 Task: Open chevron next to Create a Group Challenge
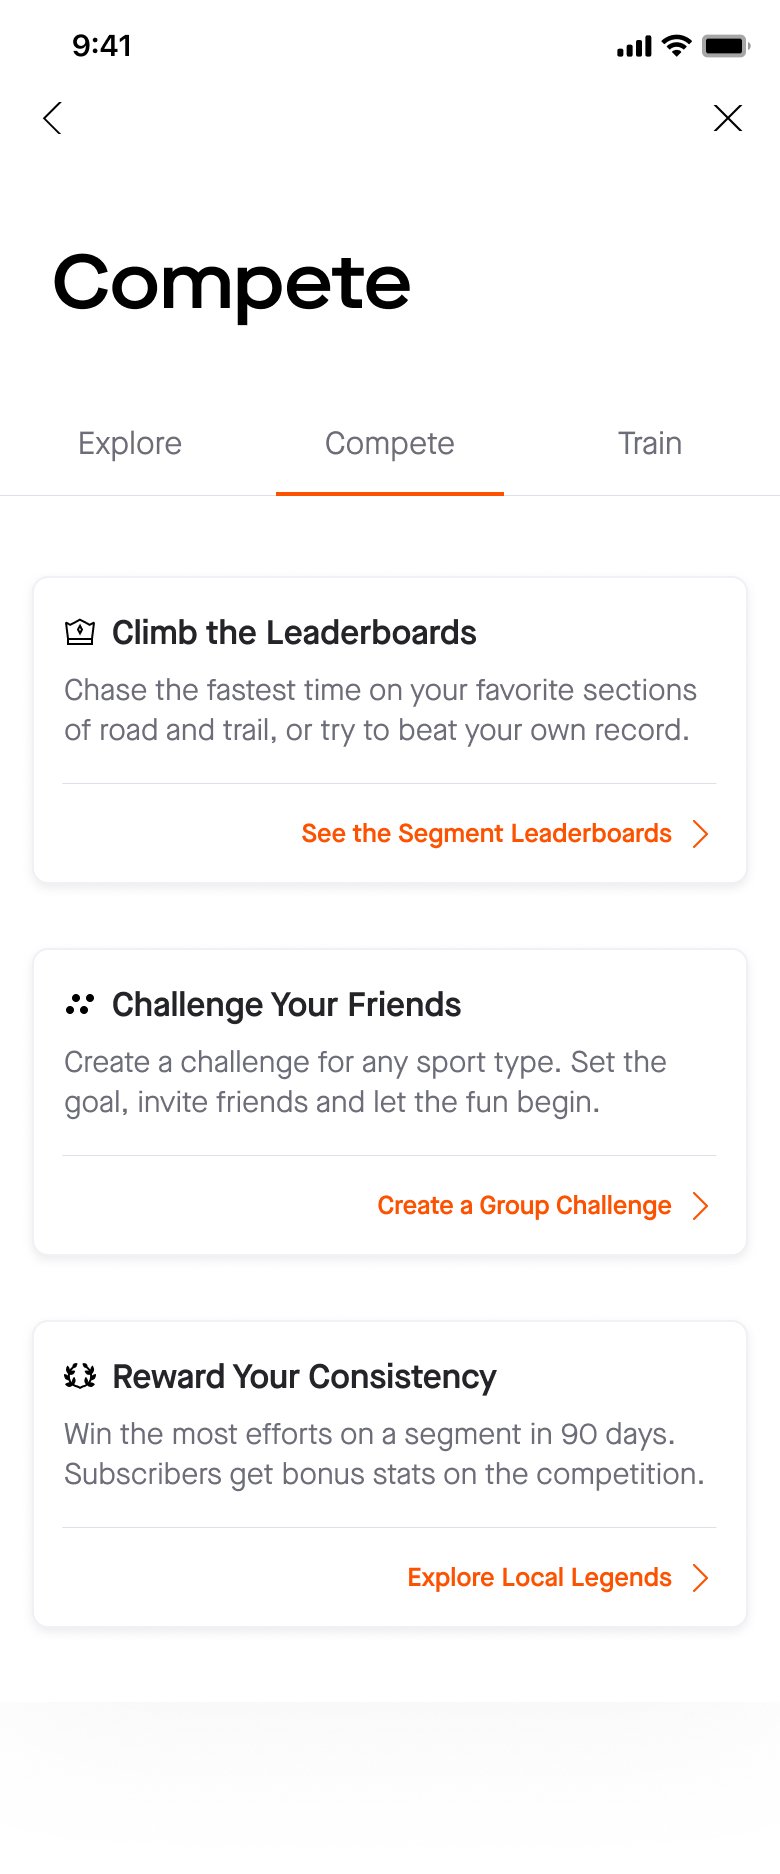701,1206
